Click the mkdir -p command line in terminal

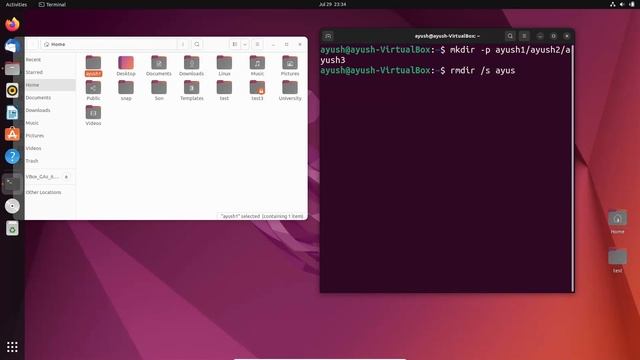[445, 55]
